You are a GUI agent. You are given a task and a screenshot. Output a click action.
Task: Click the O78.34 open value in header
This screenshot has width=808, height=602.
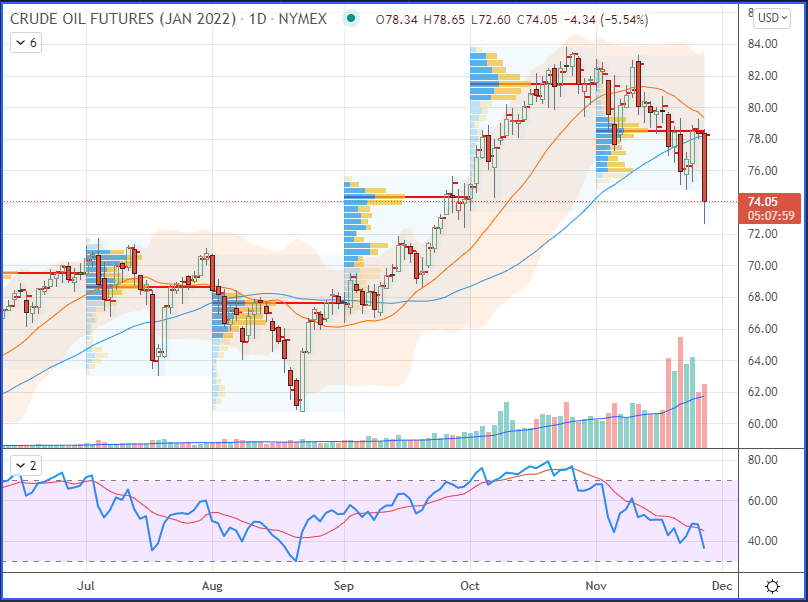pos(396,20)
